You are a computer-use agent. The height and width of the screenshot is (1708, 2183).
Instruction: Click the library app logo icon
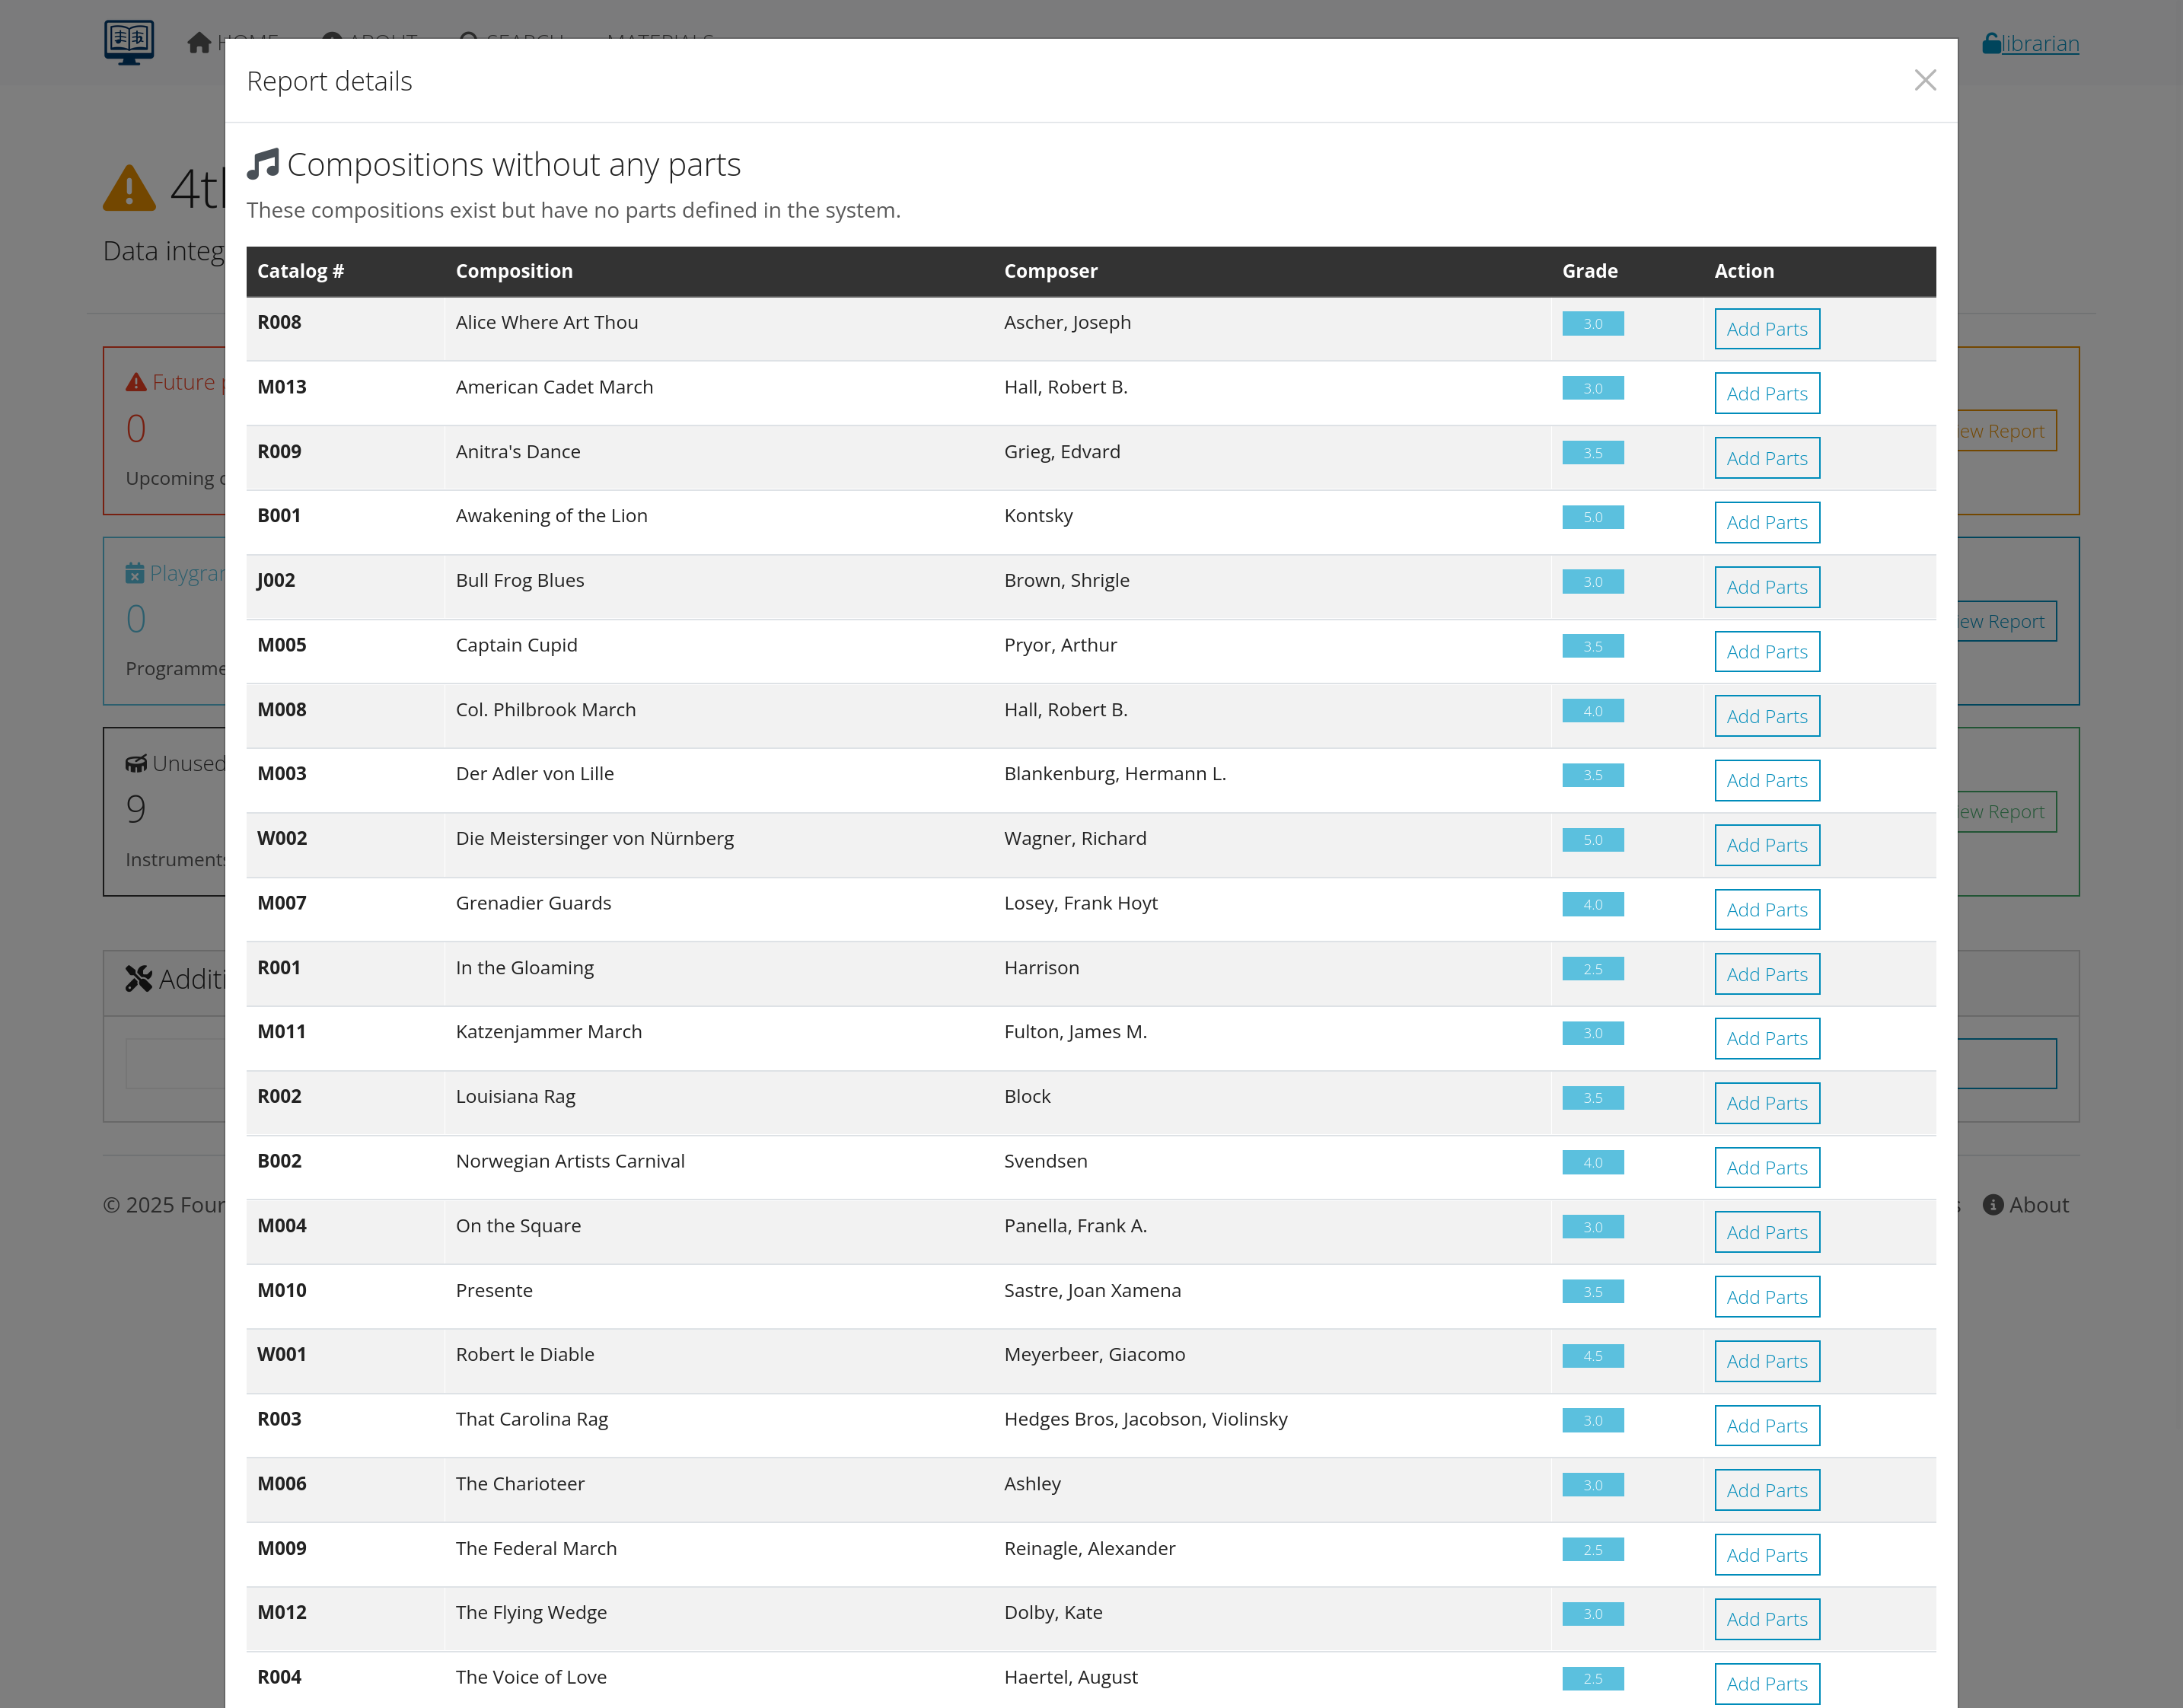tap(129, 41)
